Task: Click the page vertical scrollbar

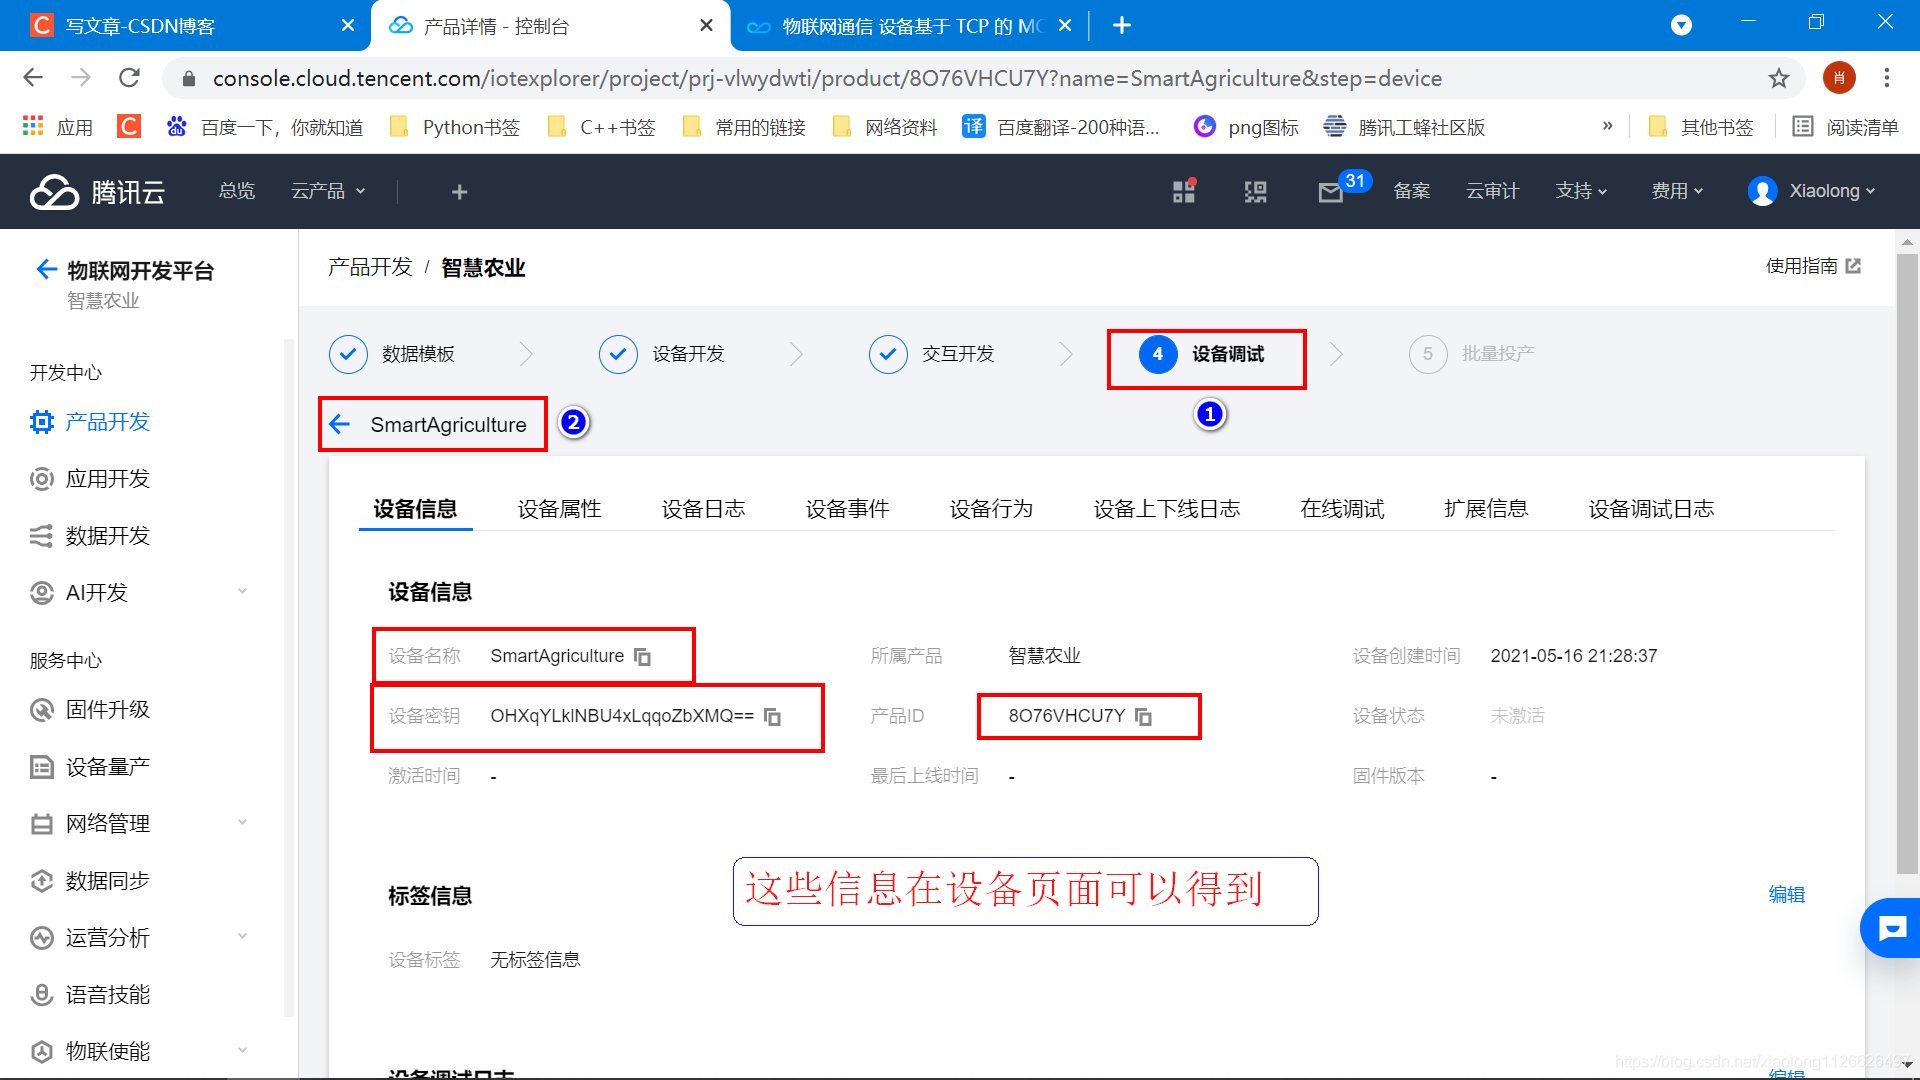Action: point(1907,560)
